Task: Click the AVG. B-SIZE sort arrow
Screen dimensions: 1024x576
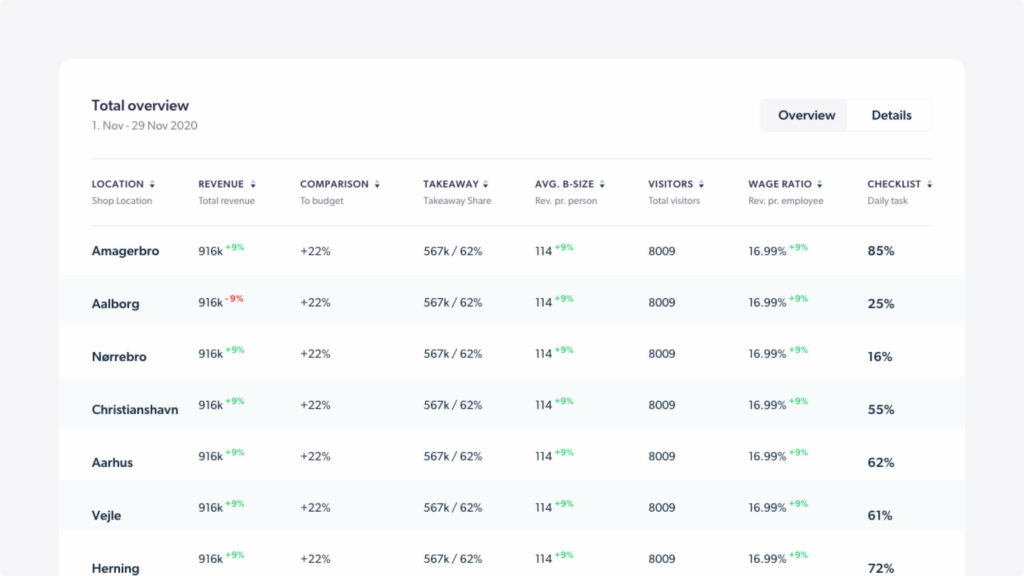Action: [x=602, y=185]
